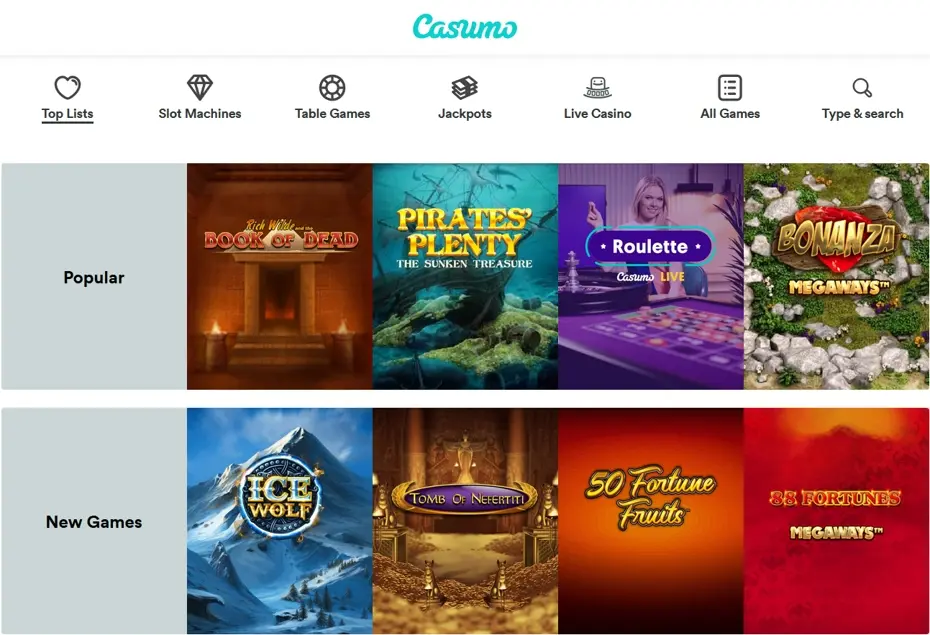
Task: Go to Live Casino via the dealer icon
Action: pos(597,88)
